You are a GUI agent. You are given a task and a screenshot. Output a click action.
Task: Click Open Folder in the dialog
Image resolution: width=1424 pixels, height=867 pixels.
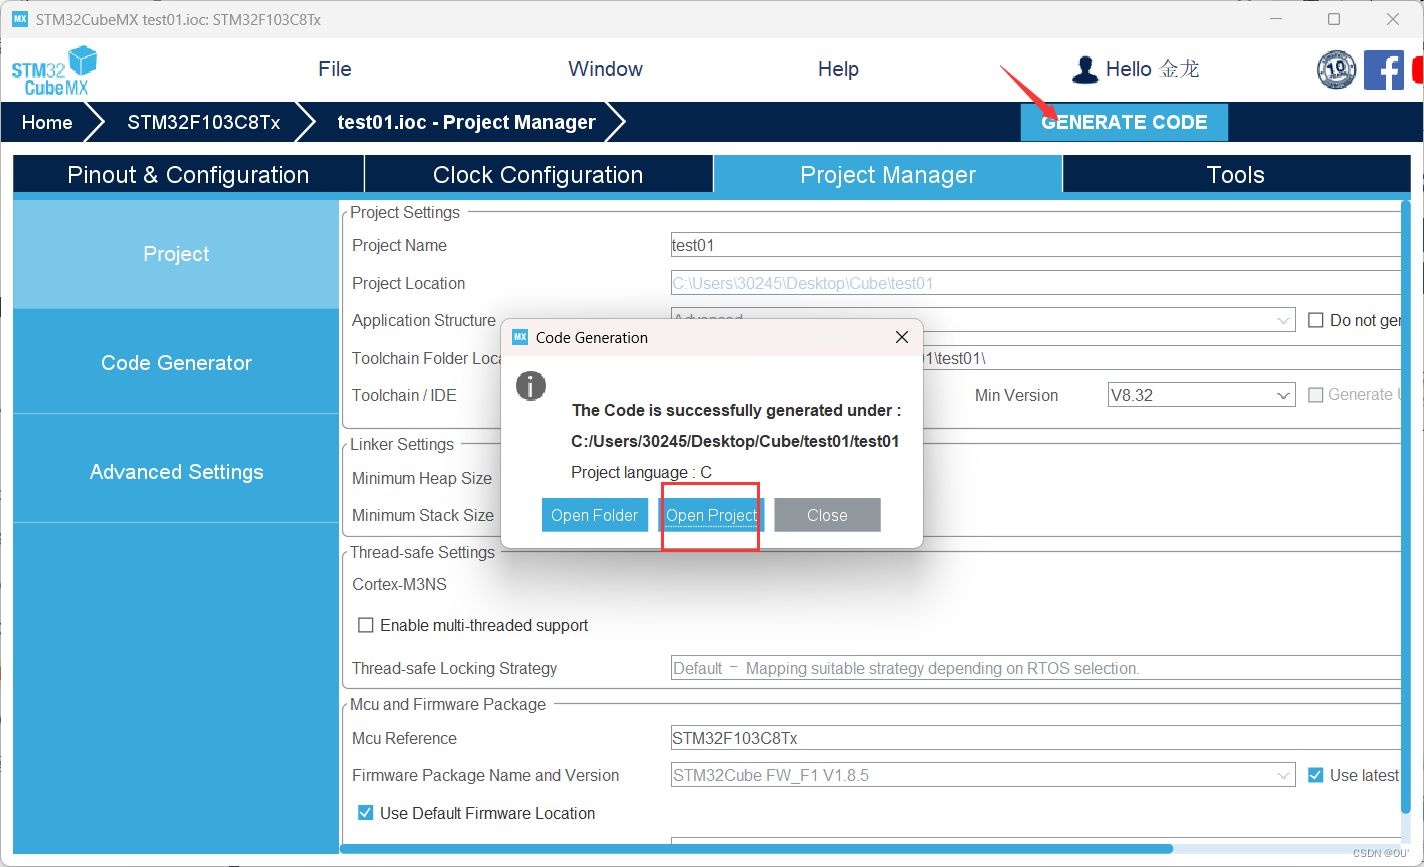(x=595, y=515)
